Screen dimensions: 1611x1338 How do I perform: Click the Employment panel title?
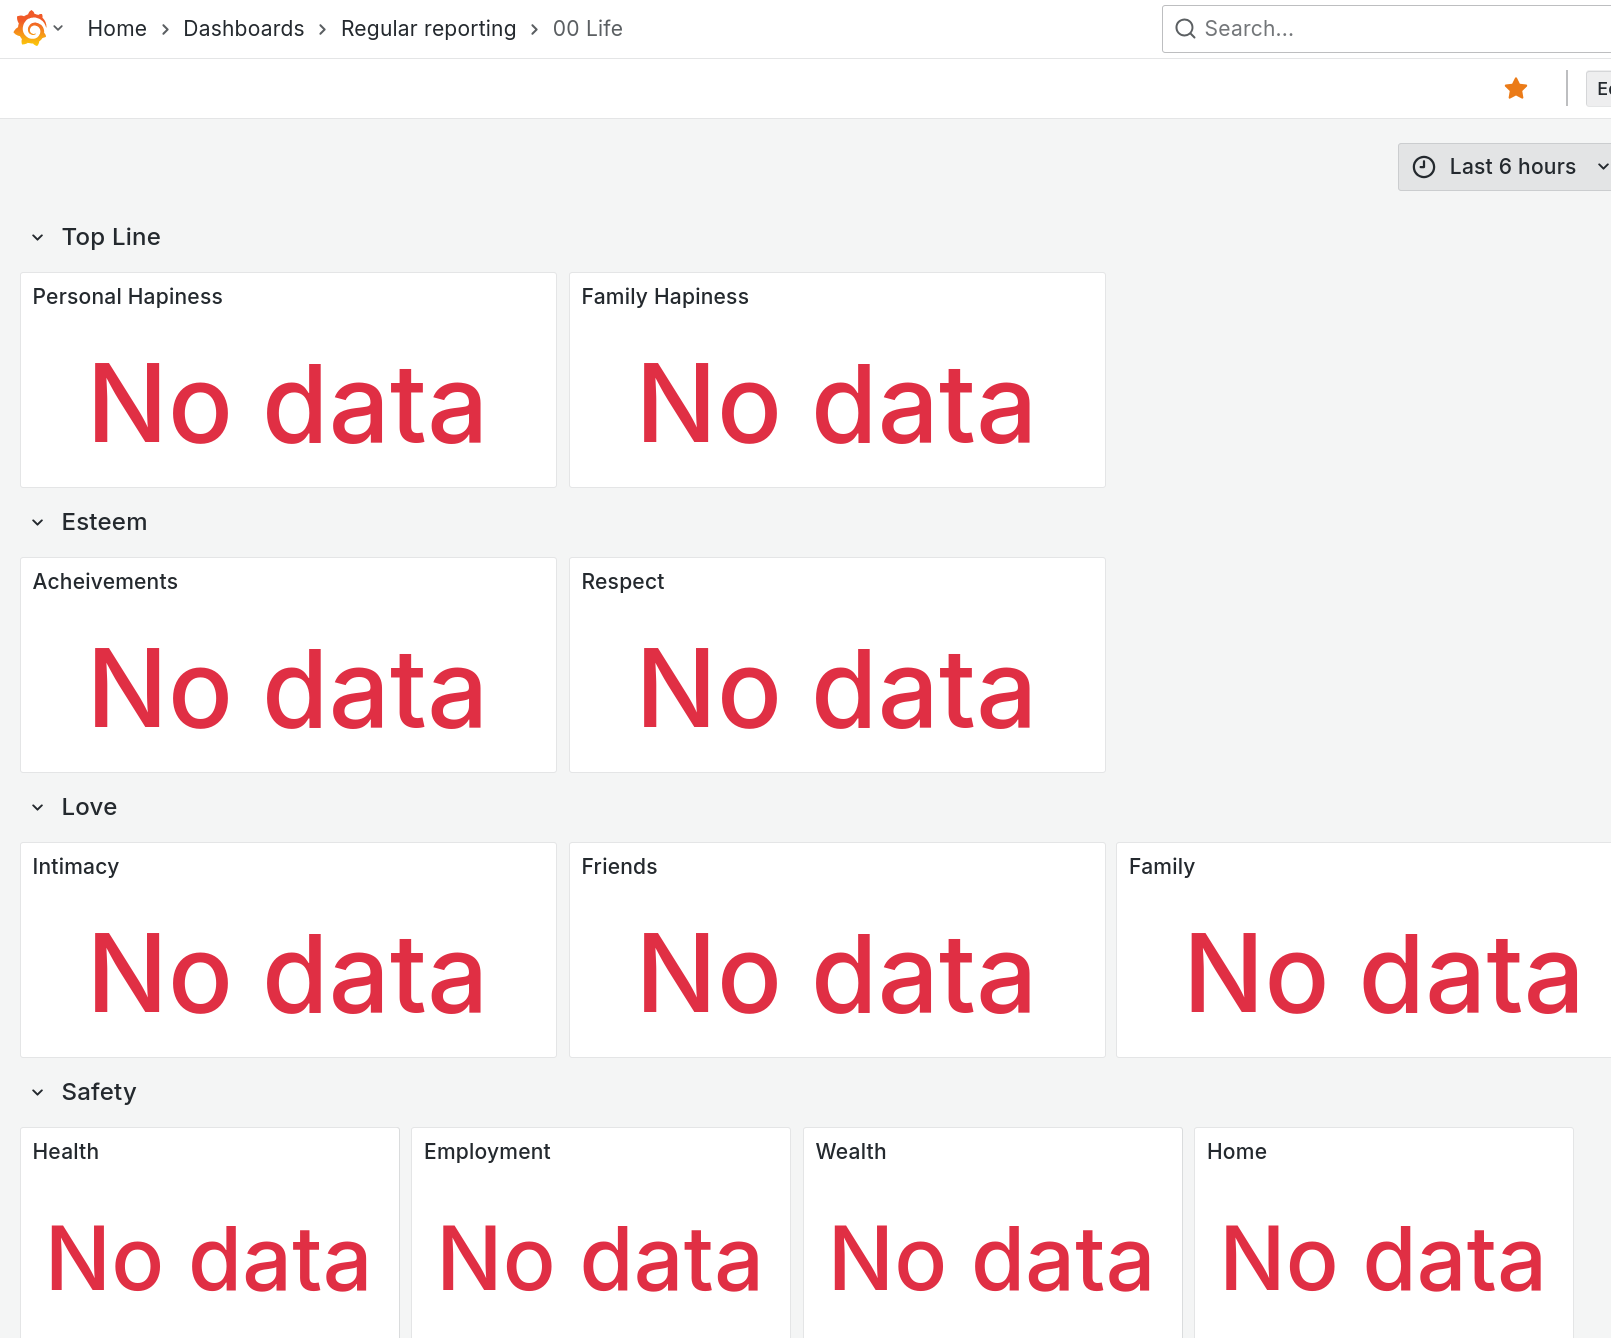486,1152
